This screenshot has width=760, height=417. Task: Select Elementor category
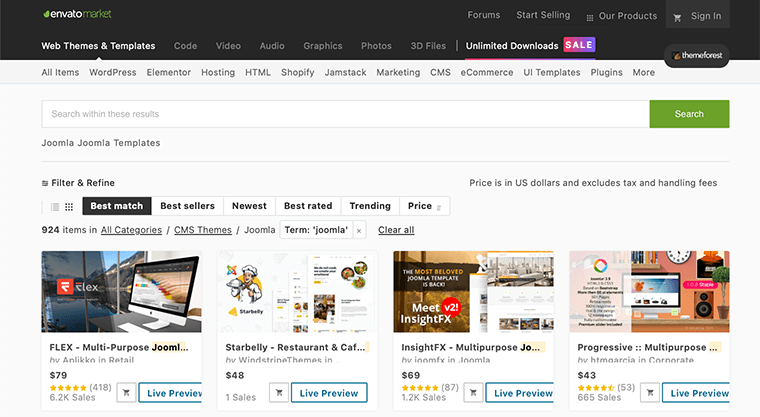(169, 72)
